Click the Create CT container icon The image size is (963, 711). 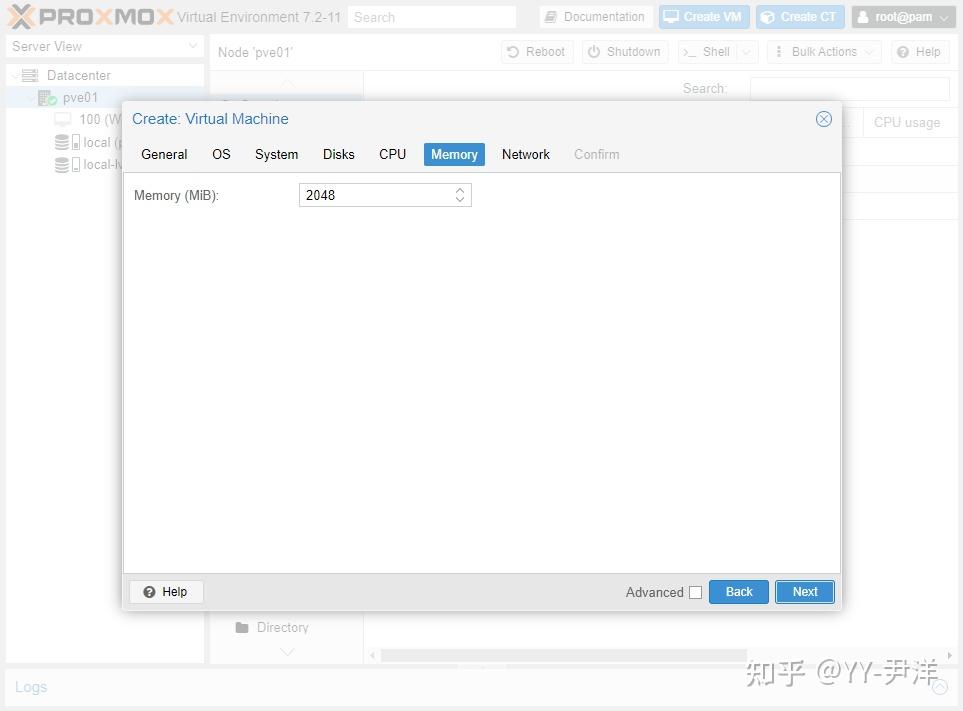767,16
